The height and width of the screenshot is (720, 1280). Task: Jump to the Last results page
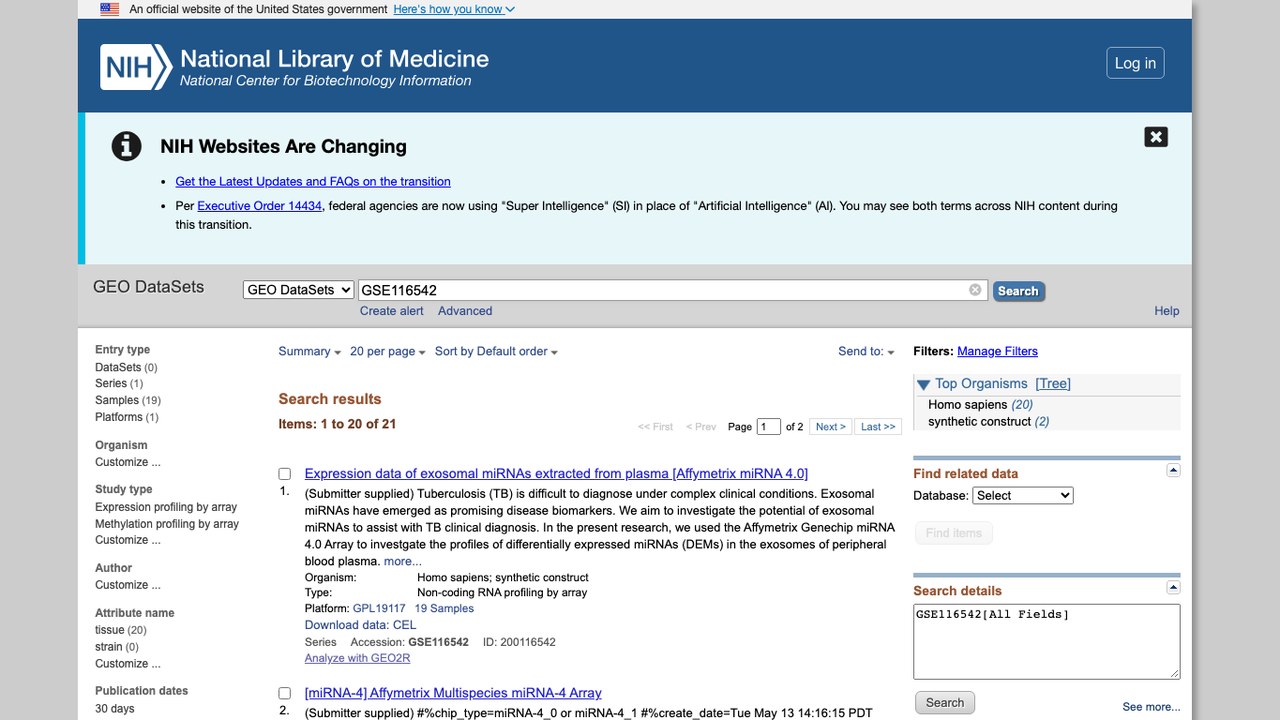click(878, 427)
